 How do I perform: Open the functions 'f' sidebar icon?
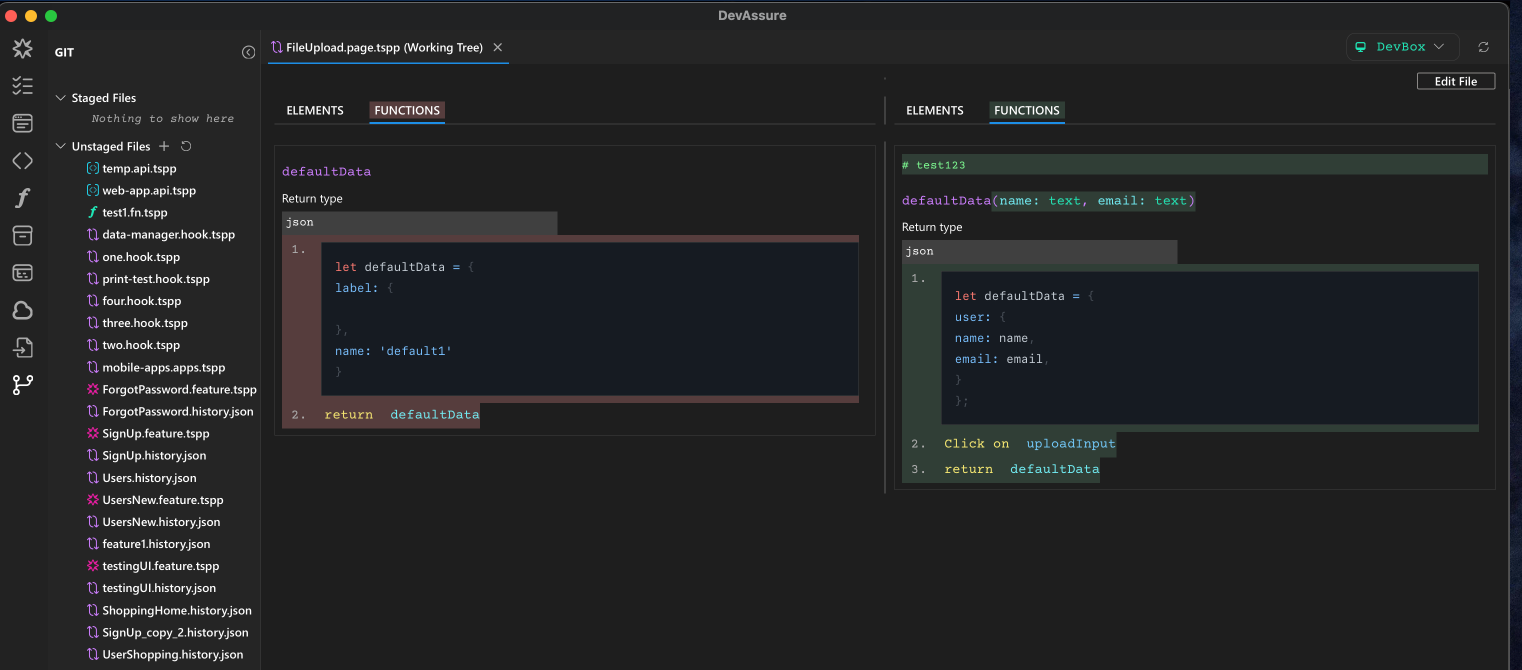coord(22,198)
